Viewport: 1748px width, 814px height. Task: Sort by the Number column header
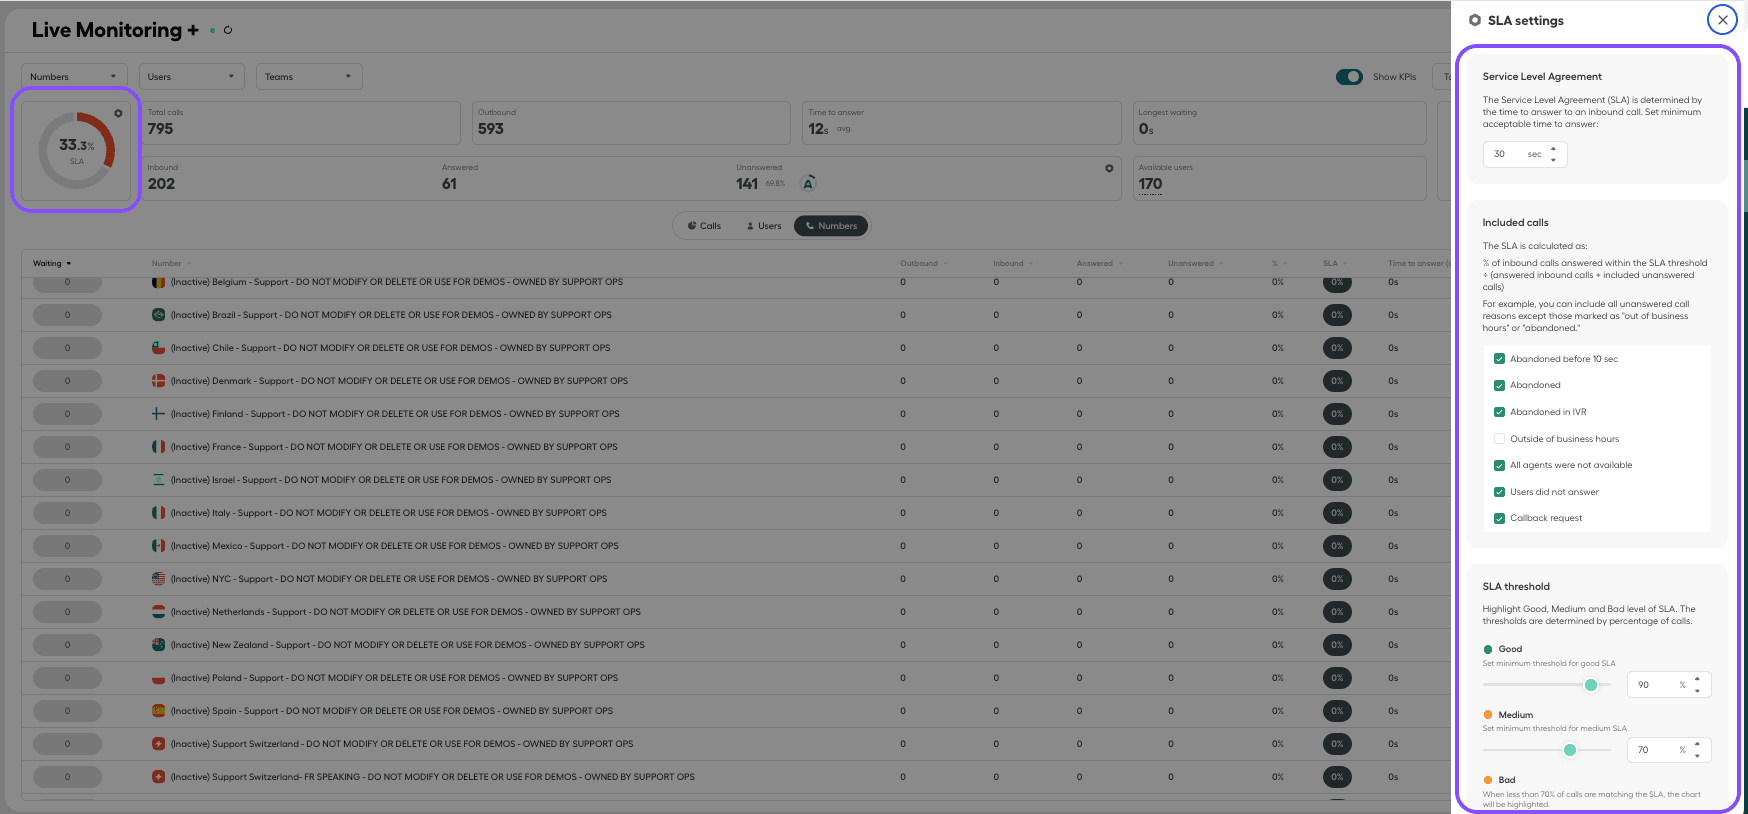[171, 264]
